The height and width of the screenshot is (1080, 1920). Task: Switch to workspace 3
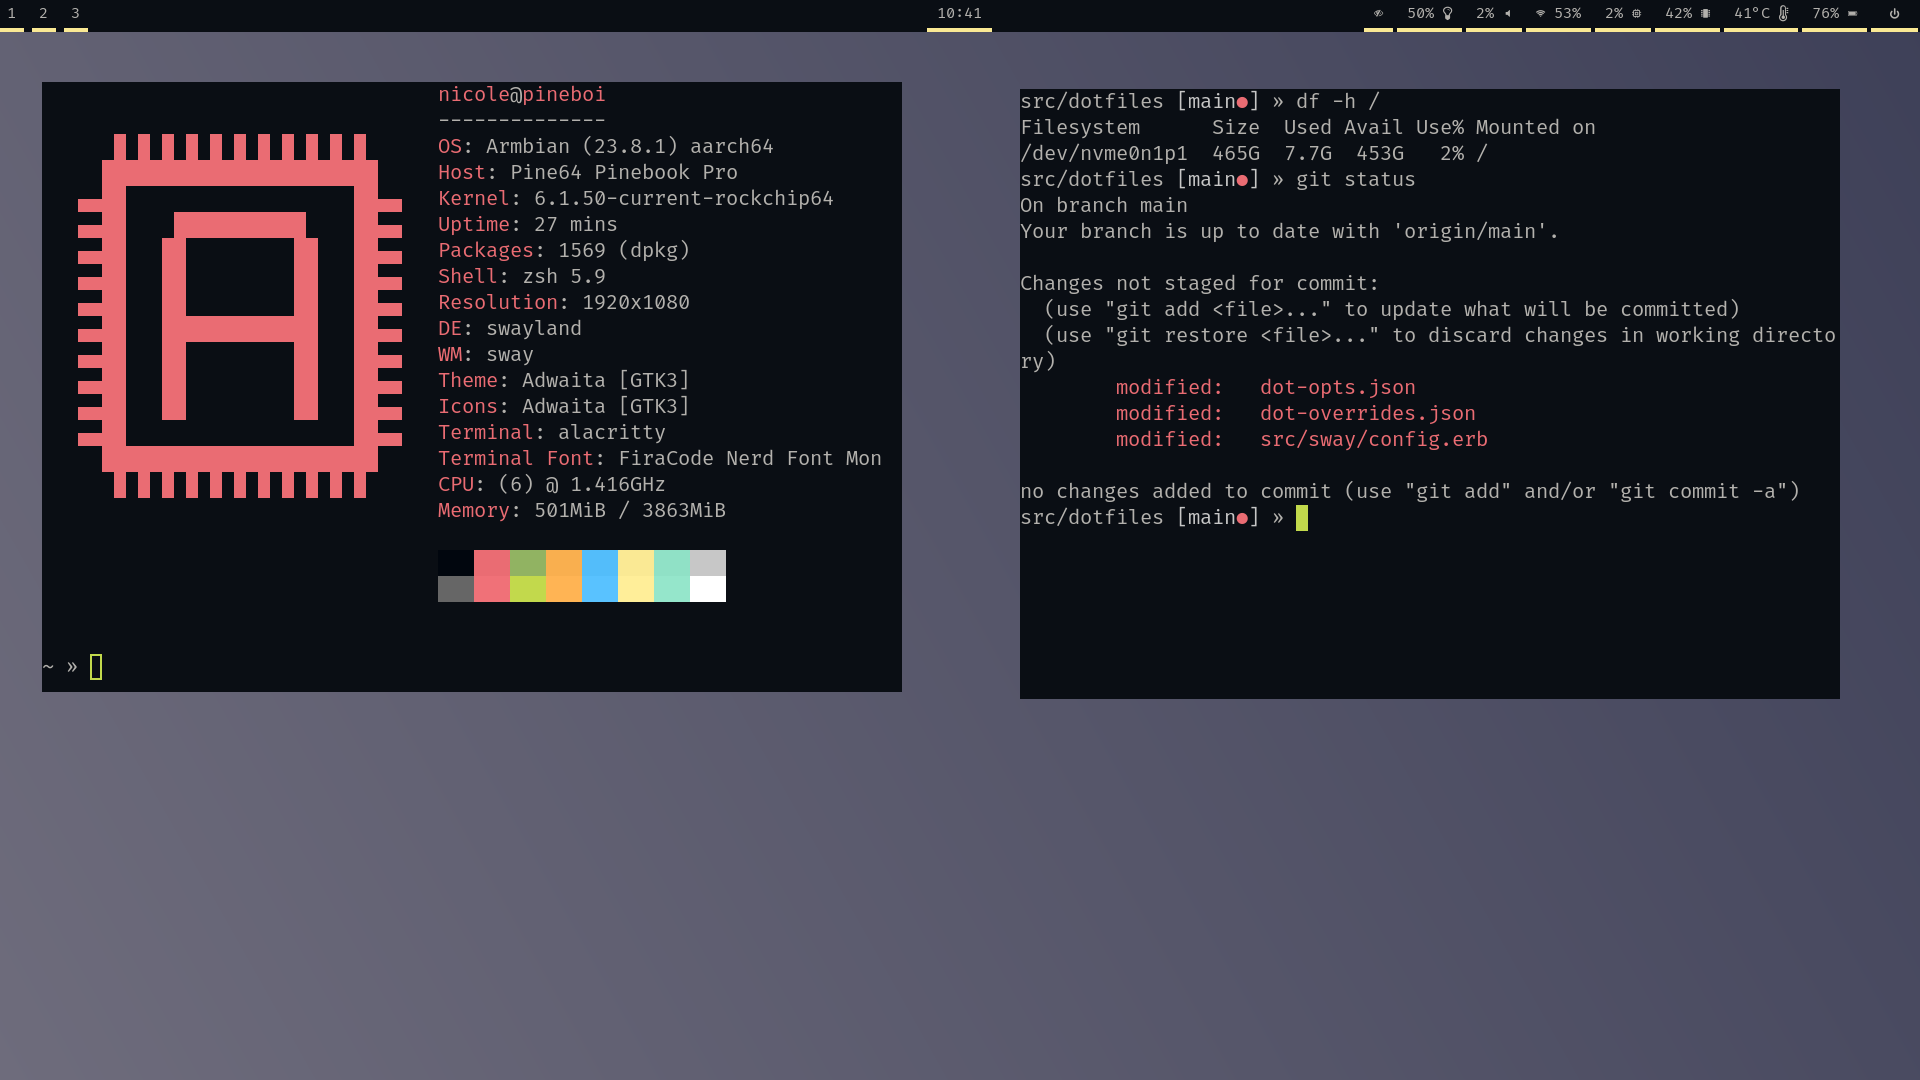(x=75, y=14)
